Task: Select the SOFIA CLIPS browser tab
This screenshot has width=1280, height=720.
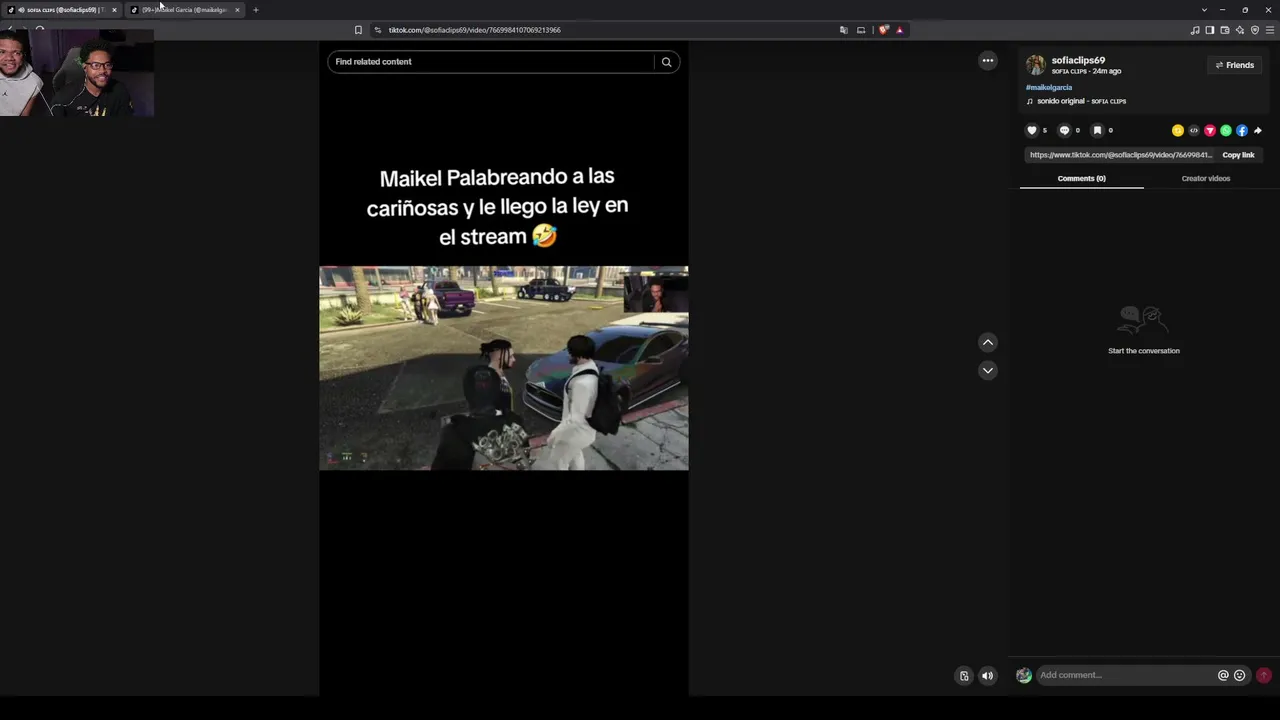Action: tap(62, 10)
